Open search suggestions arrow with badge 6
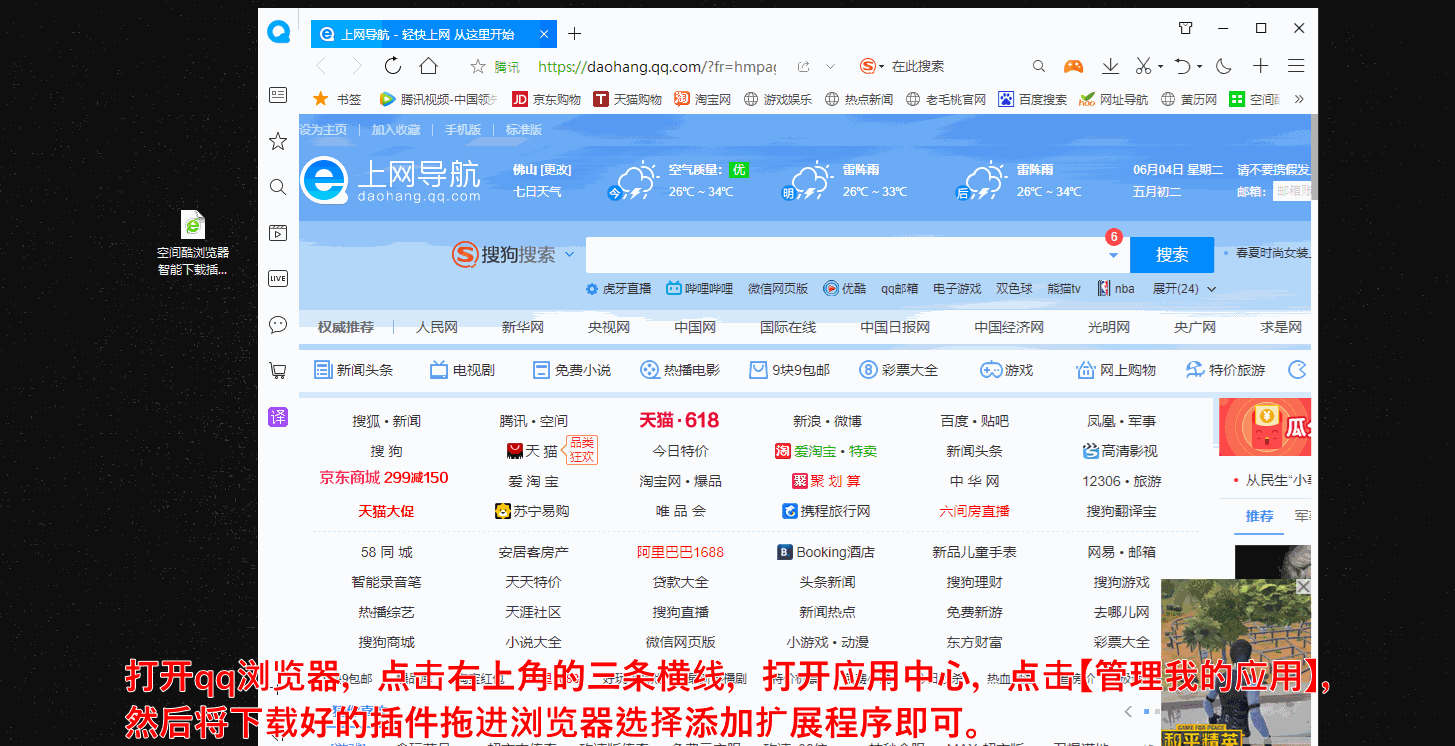The height and width of the screenshot is (746, 1455). click(x=1113, y=255)
